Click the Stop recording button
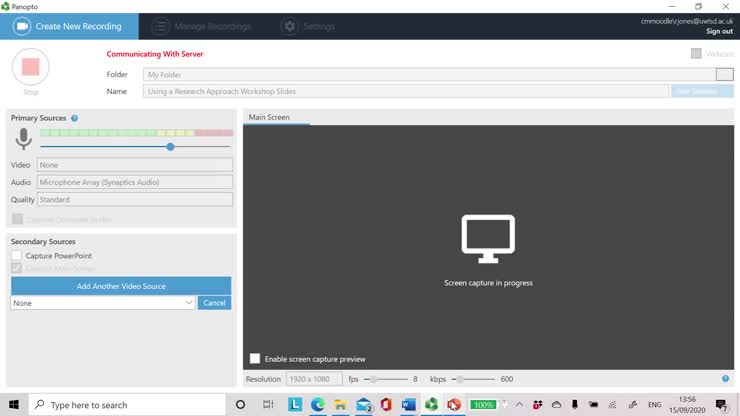 31,67
